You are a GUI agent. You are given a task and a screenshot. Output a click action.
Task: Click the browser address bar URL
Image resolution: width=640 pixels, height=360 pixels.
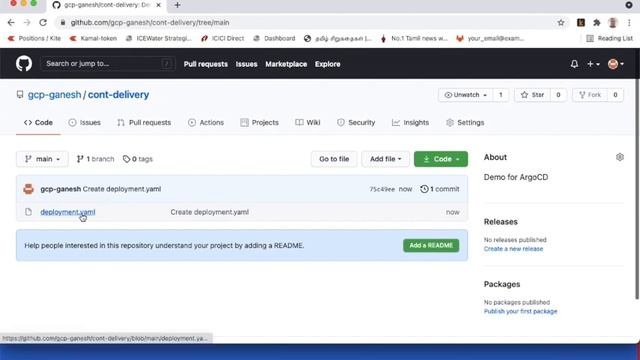tap(150, 23)
